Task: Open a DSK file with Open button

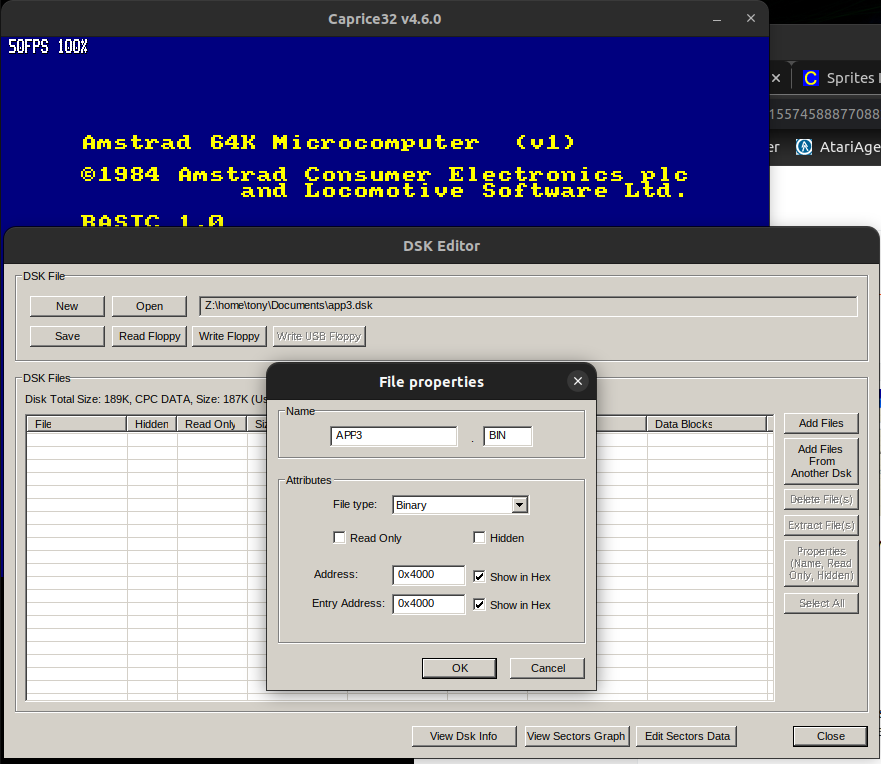Action: [149, 306]
